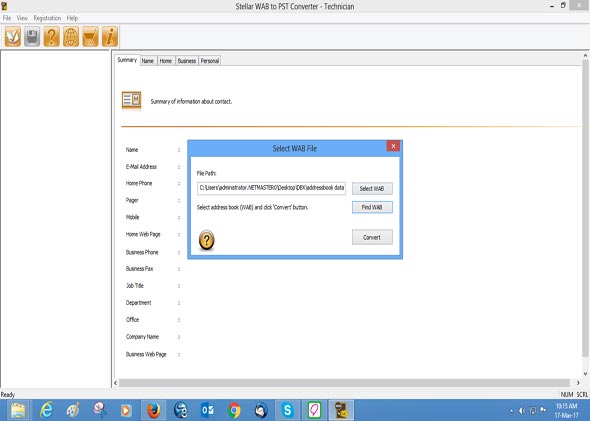Click the 'Pager' field label

pos(132,200)
